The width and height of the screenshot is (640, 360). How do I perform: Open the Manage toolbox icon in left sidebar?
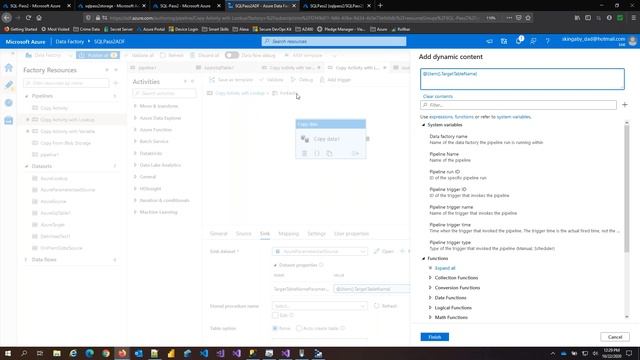9,120
